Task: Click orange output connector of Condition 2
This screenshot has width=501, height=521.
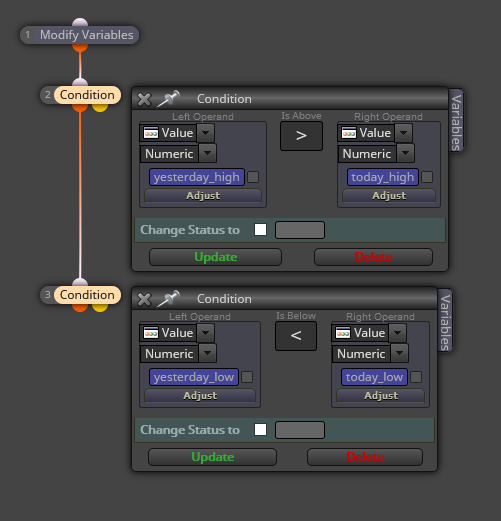Action: [80, 108]
